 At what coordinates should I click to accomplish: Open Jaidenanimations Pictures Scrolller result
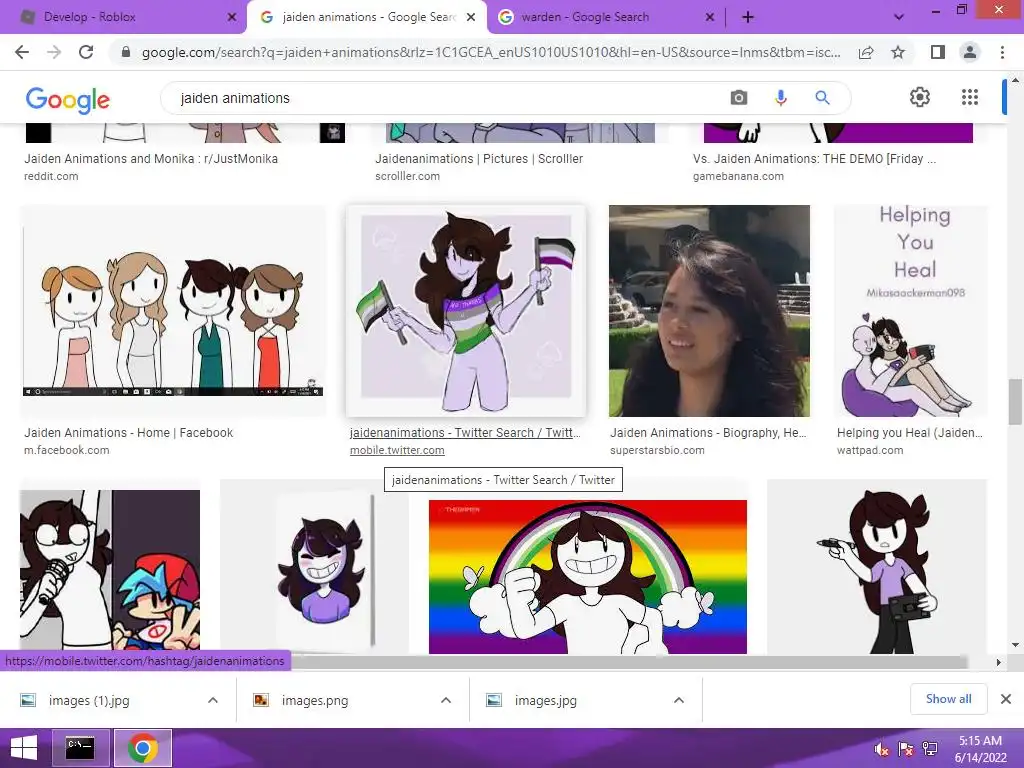[x=479, y=159]
